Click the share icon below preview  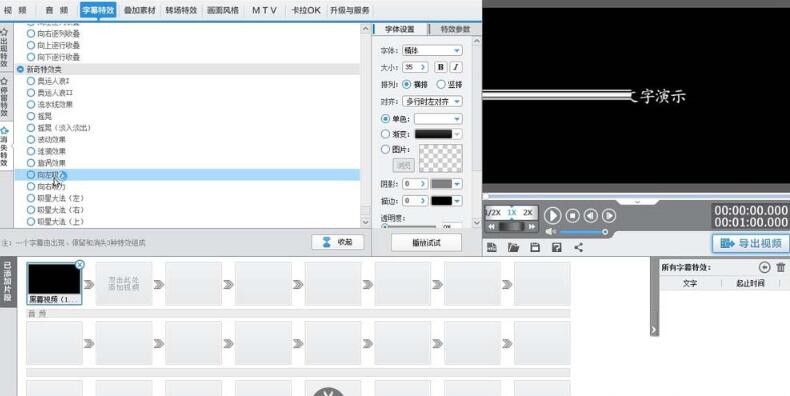coord(578,247)
